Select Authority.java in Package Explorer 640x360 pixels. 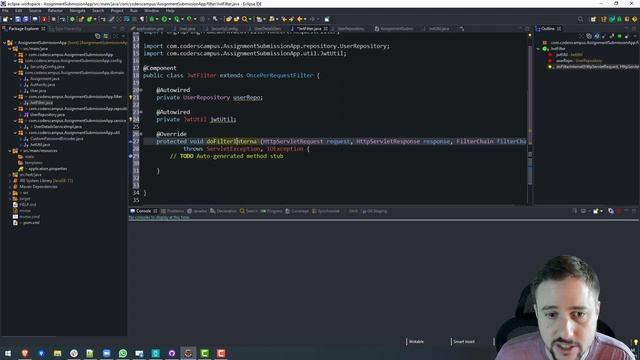click(42, 84)
